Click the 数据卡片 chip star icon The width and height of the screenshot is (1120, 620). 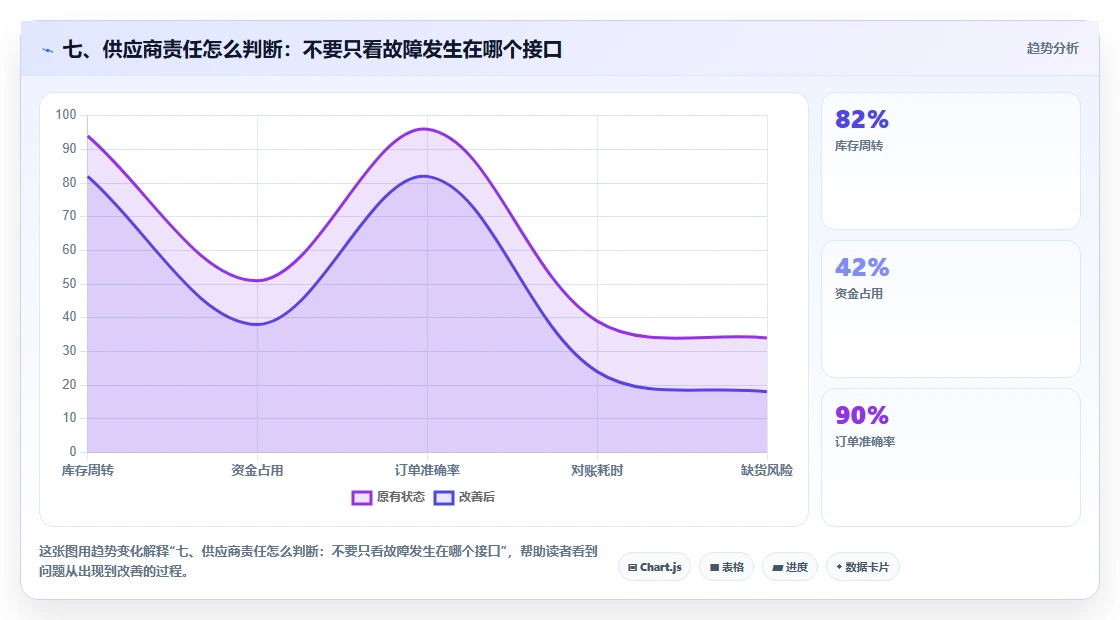[x=839, y=567]
